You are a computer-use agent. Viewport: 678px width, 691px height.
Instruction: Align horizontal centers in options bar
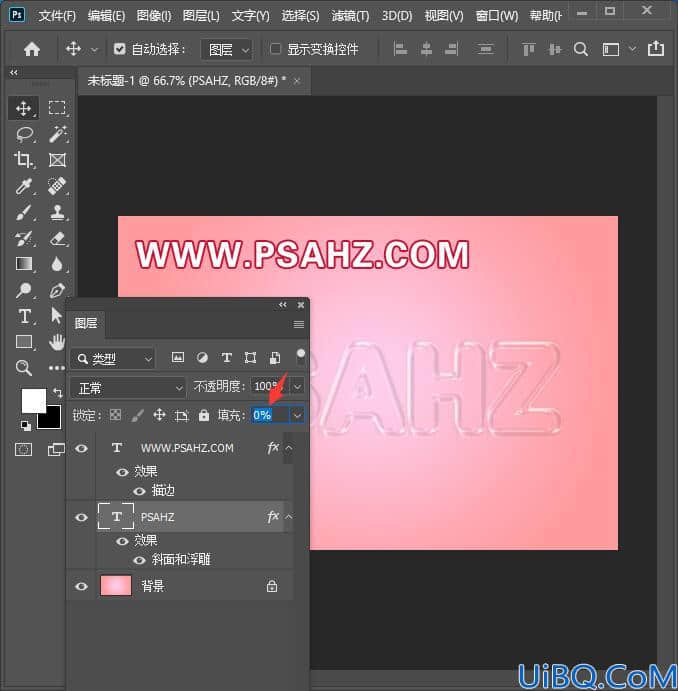[426, 49]
